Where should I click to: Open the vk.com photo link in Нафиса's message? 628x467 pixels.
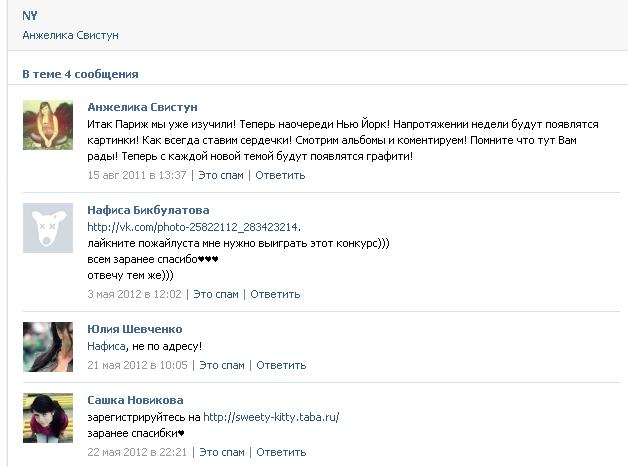pos(193,227)
